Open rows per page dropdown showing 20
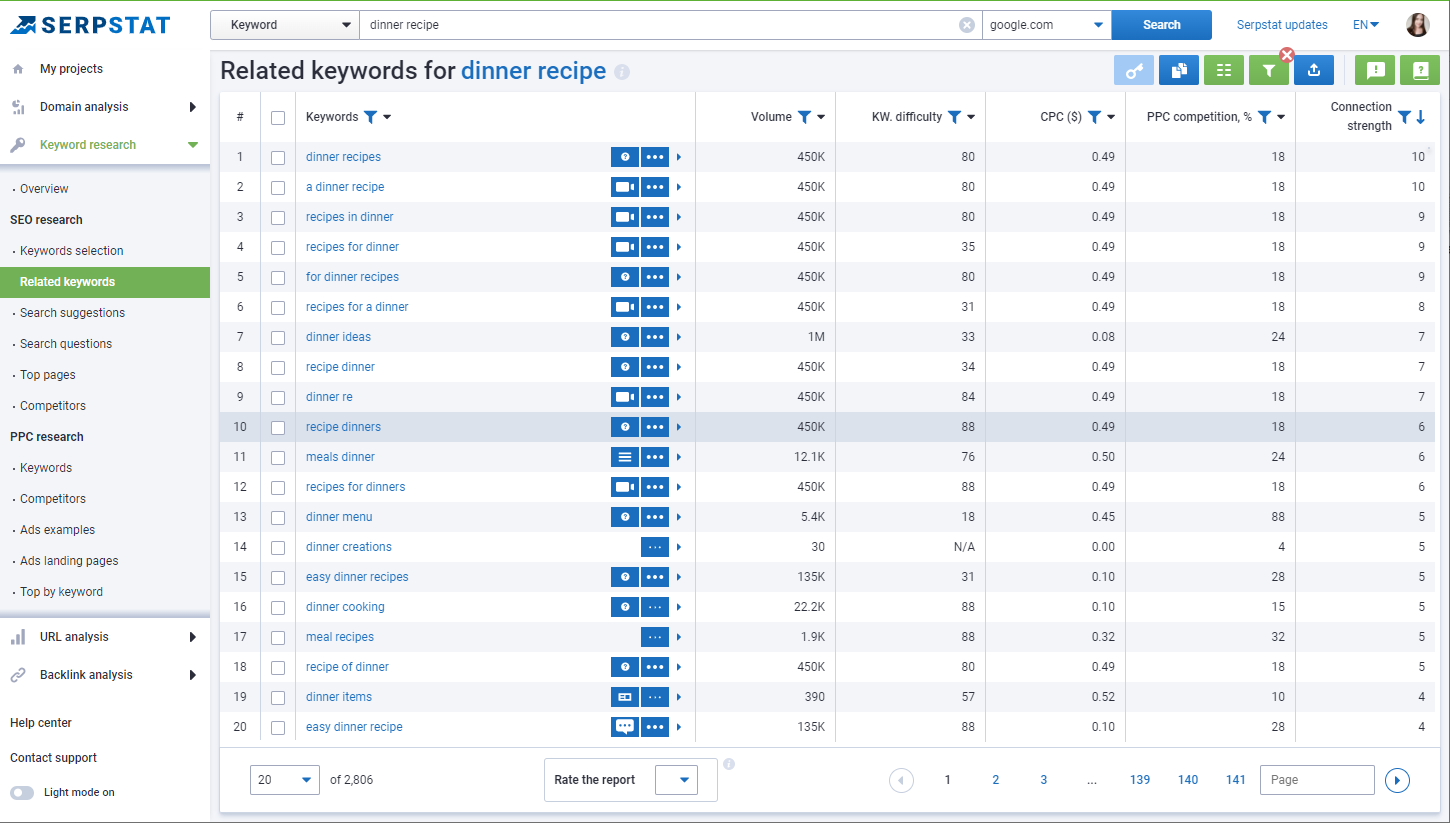The height and width of the screenshot is (823, 1450). click(285, 780)
